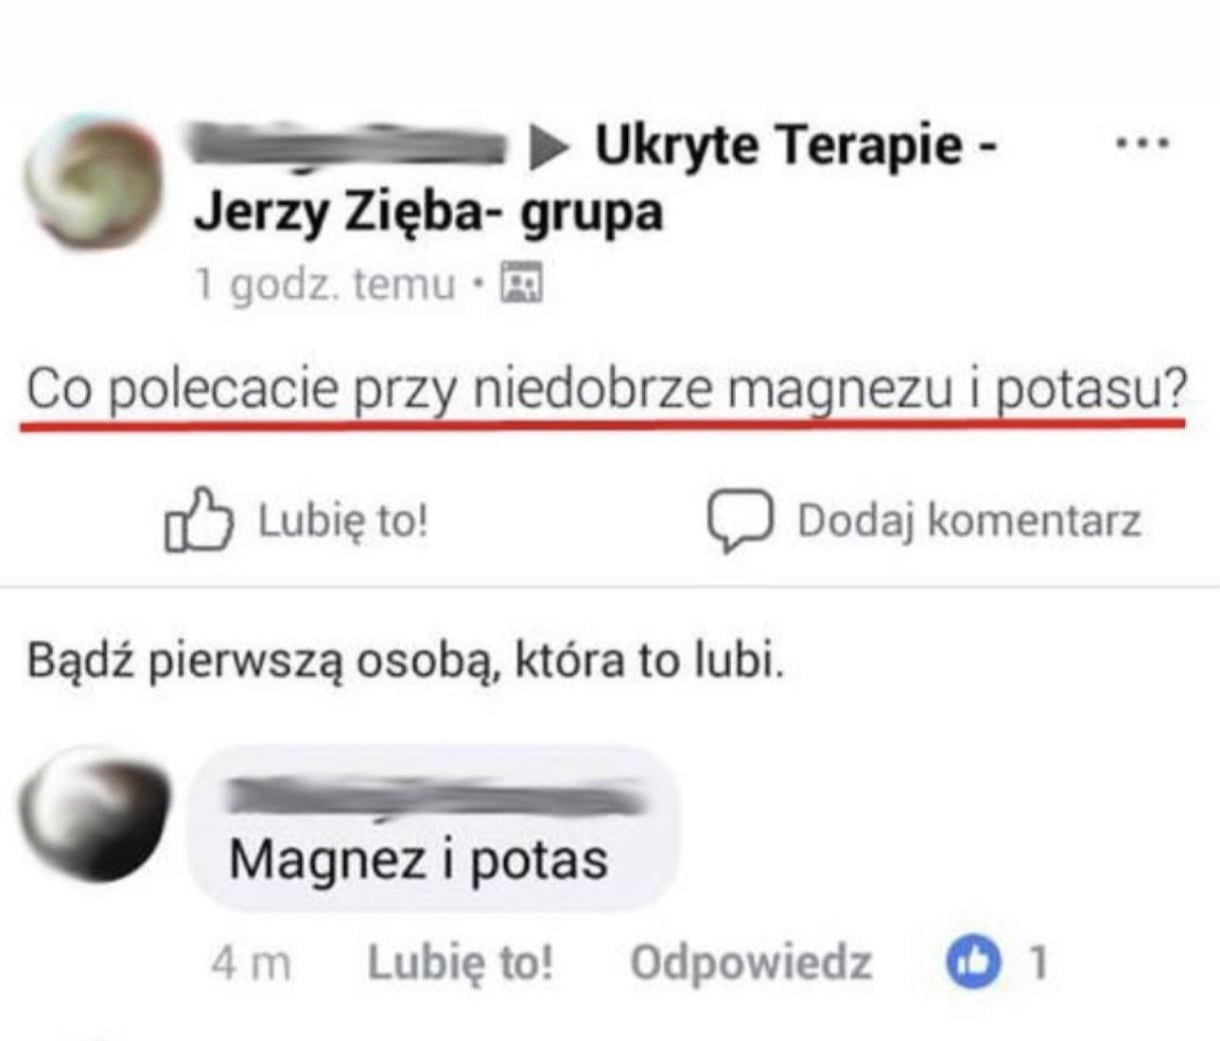Click the blurred commenter name
This screenshot has width=1220, height=1041.
(x=433, y=797)
